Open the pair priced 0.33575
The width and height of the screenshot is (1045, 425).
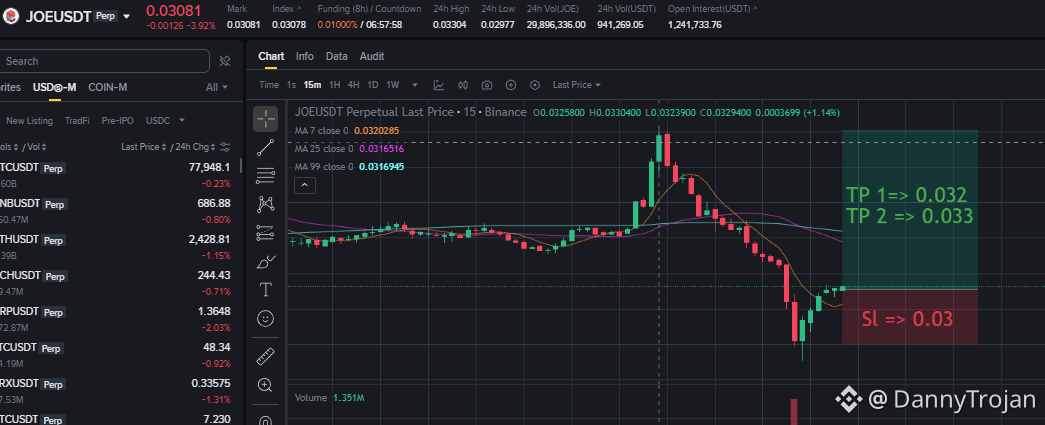pyautogui.click(x=116, y=390)
